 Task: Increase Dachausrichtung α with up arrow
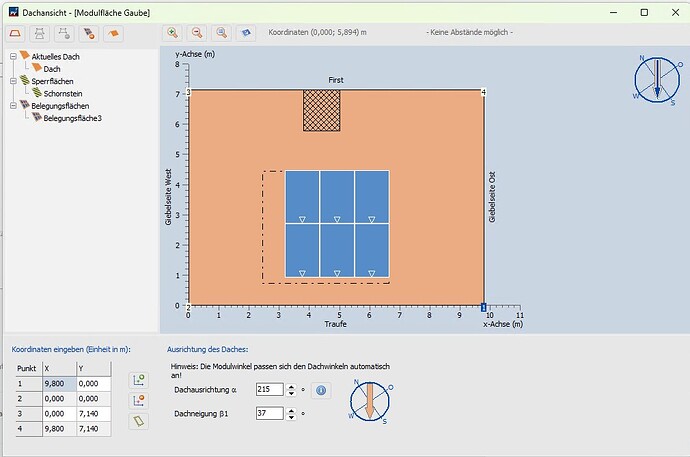point(291,387)
